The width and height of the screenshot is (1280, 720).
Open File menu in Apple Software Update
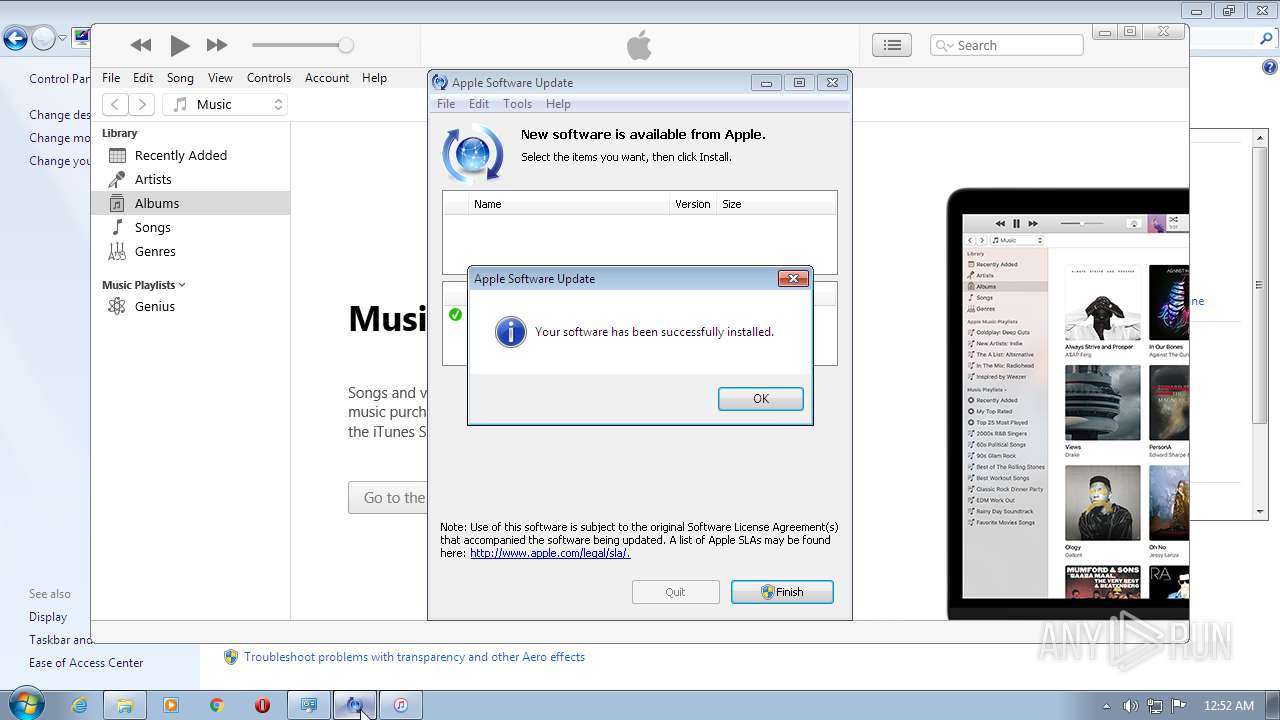pyautogui.click(x=446, y=104)
